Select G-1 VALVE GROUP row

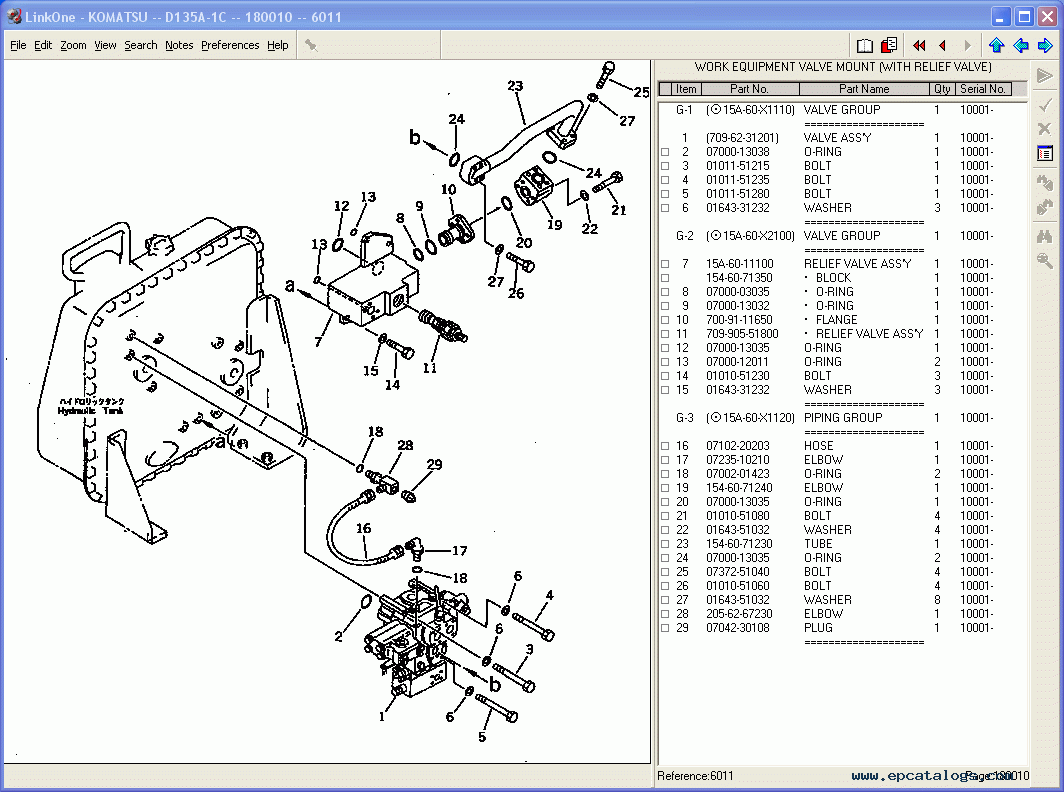[x=835, y=110]
